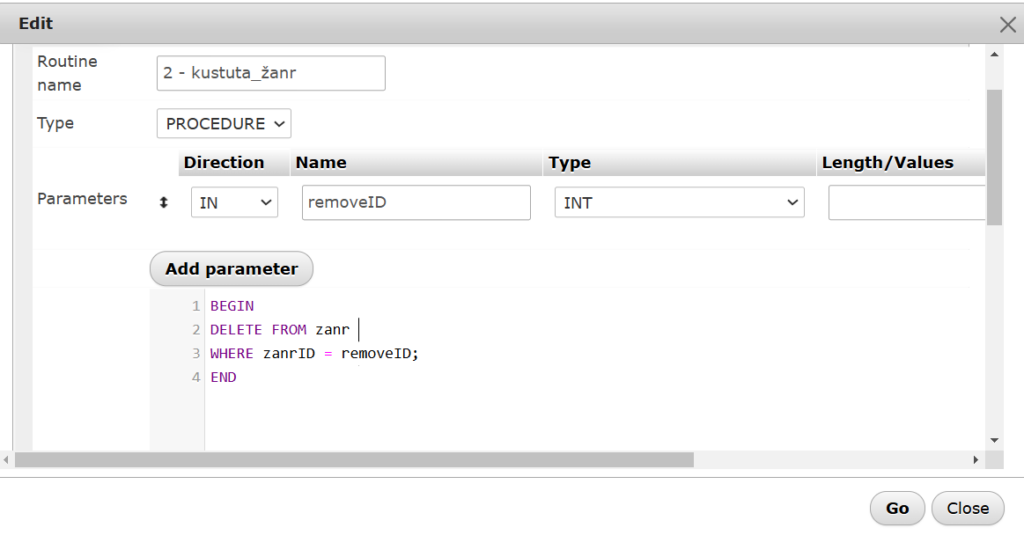The width and height of the screenshot is (1024, 550).
Task: Open the parameter type INT dropdown
Action: pyautogui.click(x=679, y=202)
